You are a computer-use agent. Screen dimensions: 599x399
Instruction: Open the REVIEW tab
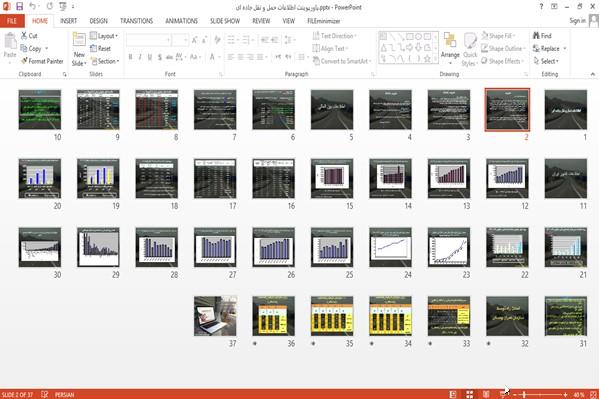click(x=261, y=21)
